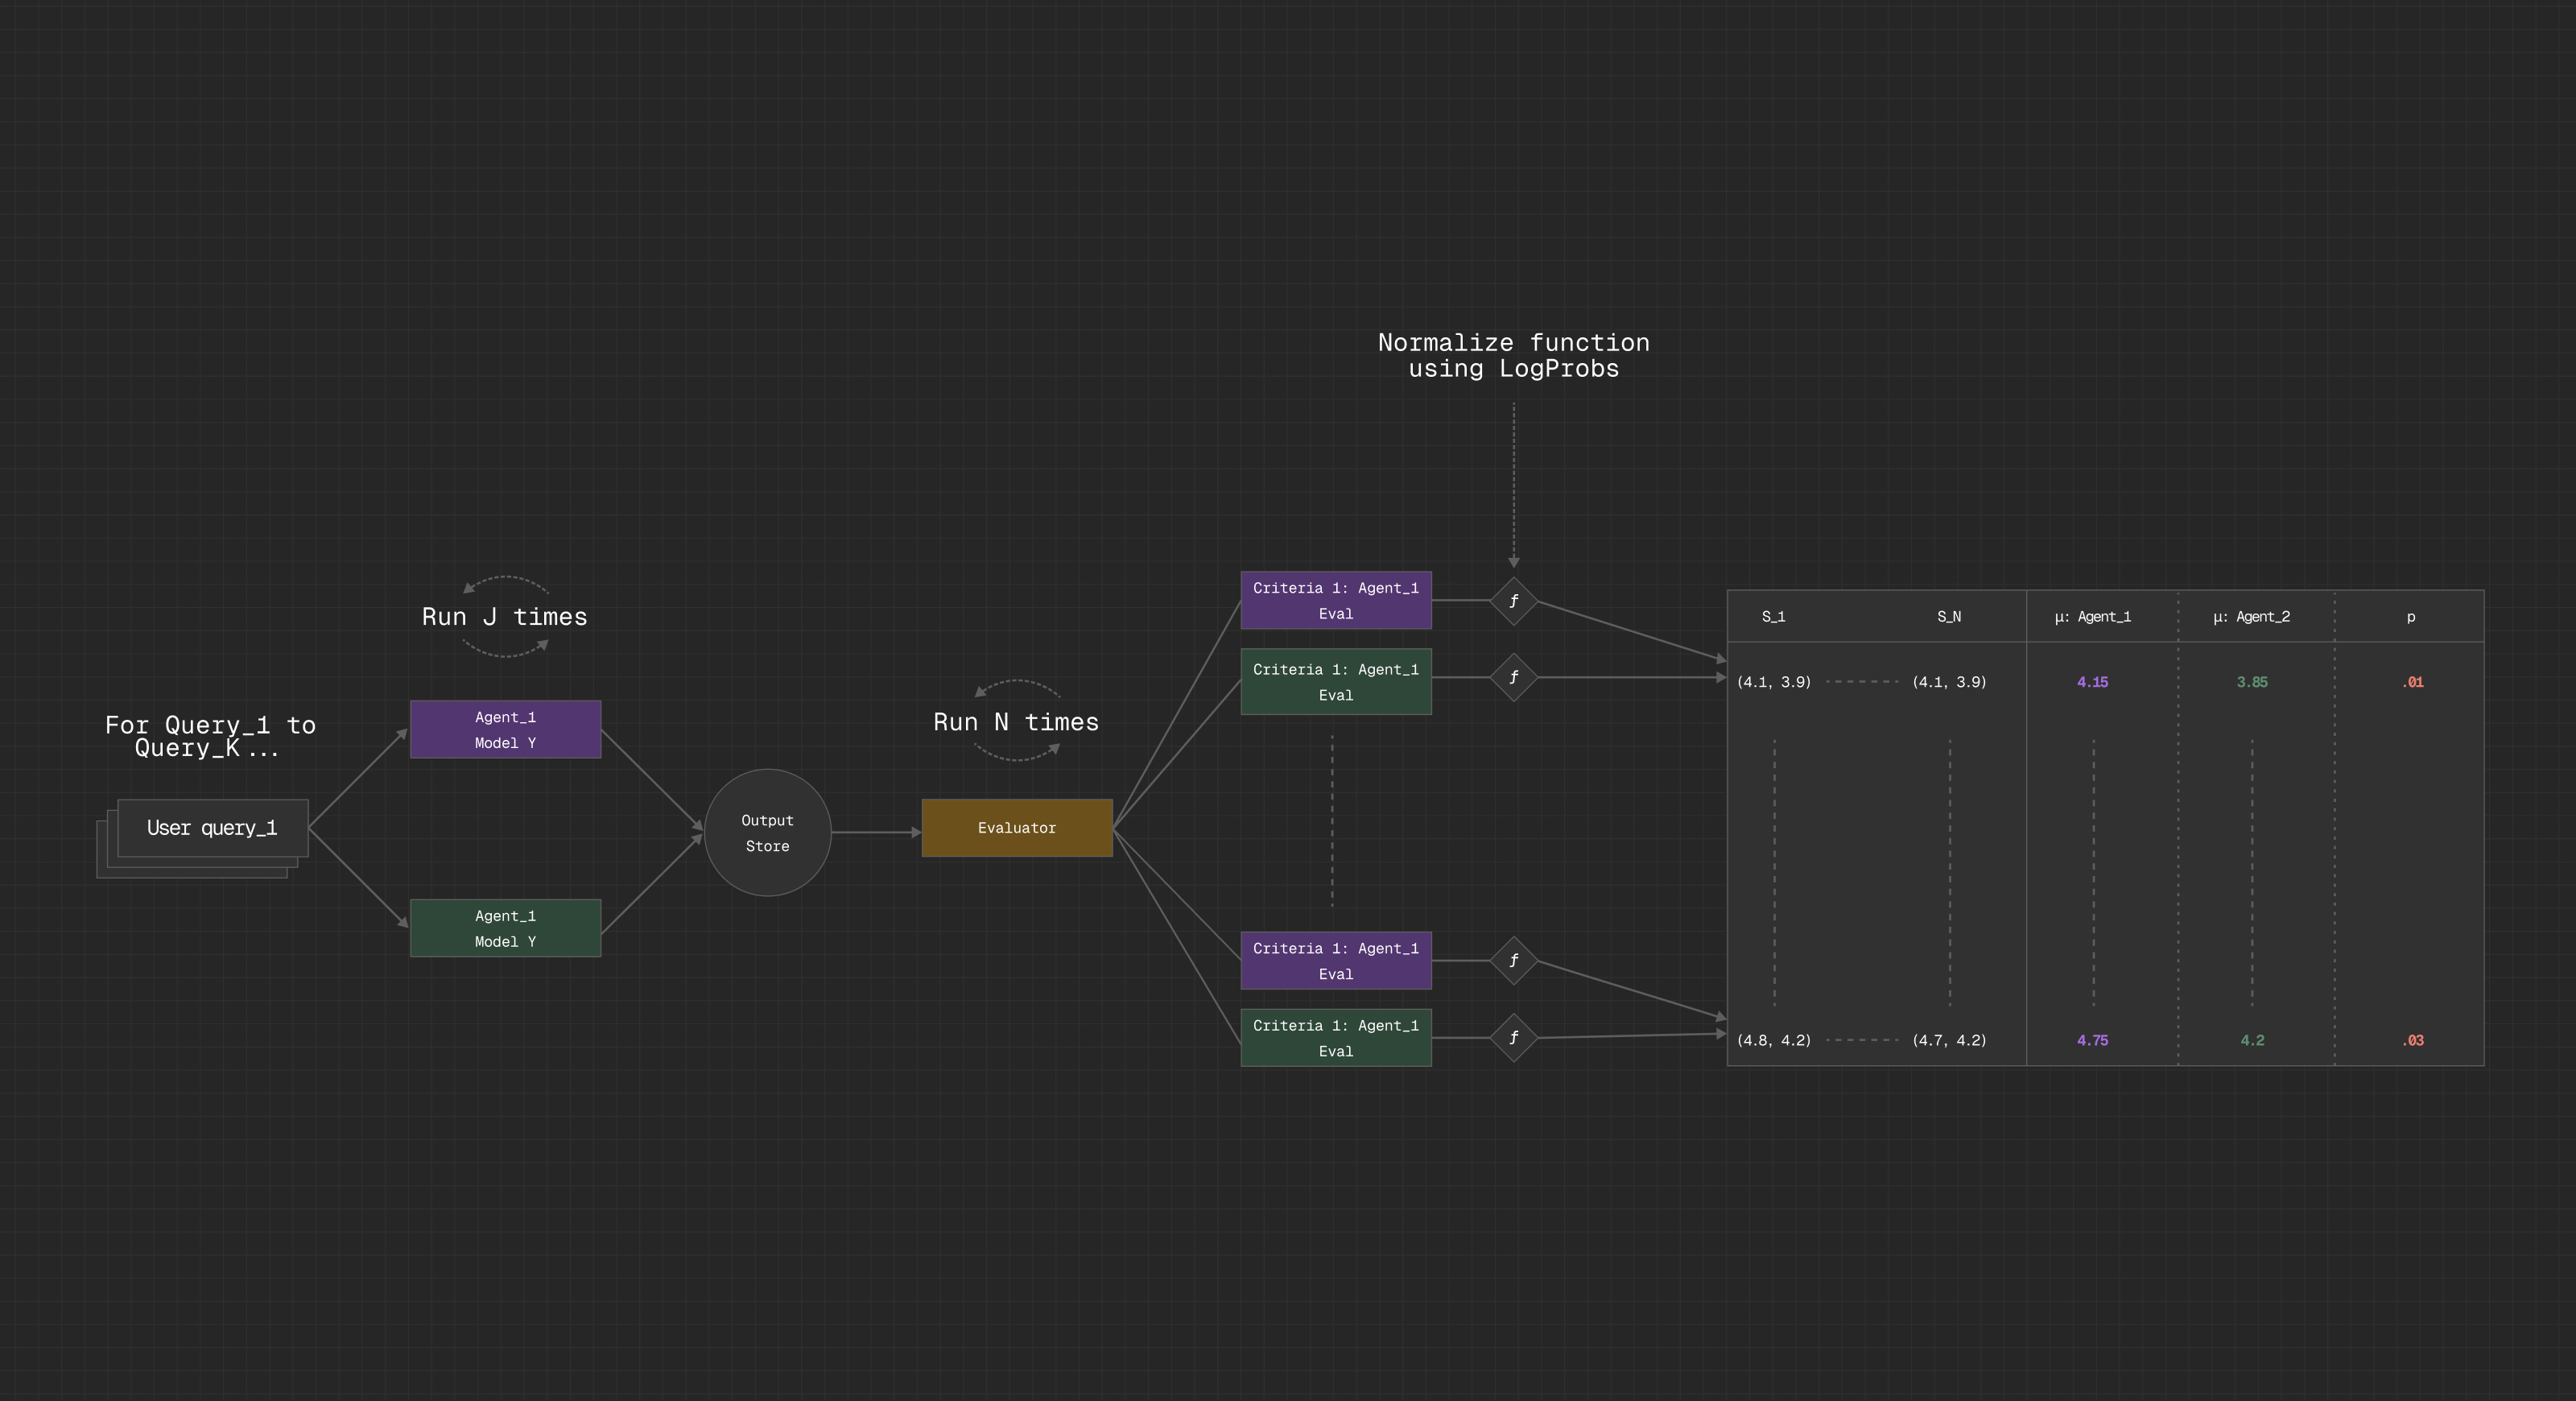Image resolution: width=2576 pixels, height=1401 pixels.
Task: Select bottom green Criteria 1 Eval box
Action: click(x=1335, y=1038)
